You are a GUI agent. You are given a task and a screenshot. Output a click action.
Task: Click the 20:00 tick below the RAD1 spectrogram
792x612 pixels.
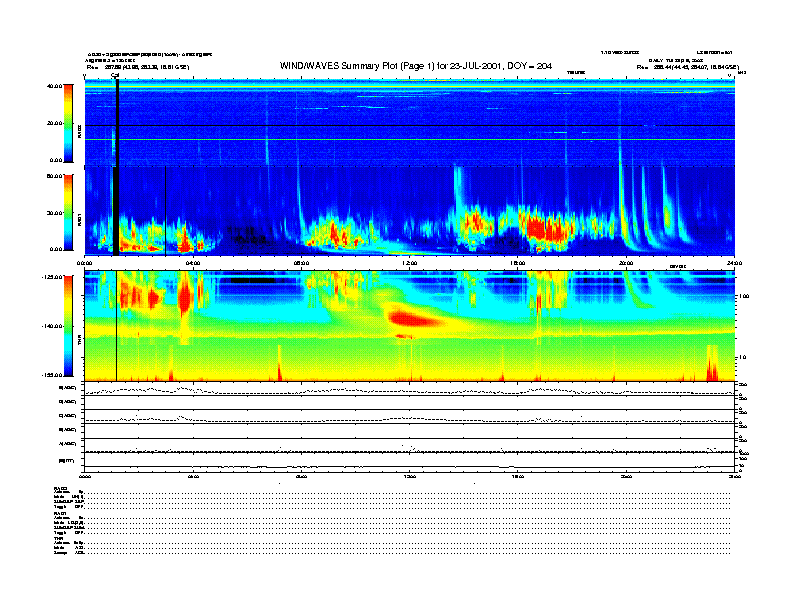tap(626, 263)
